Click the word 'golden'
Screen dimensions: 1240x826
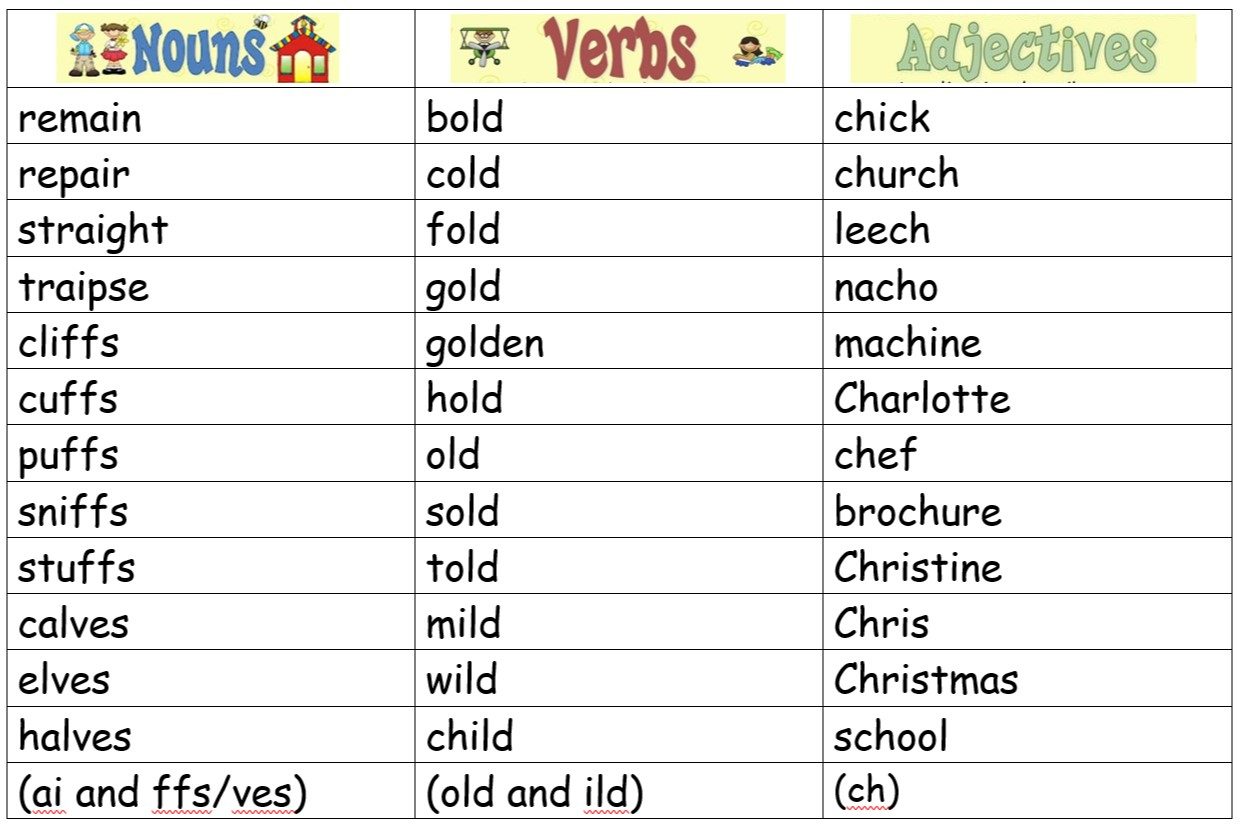pyautogui.click(x=485, y=344)
